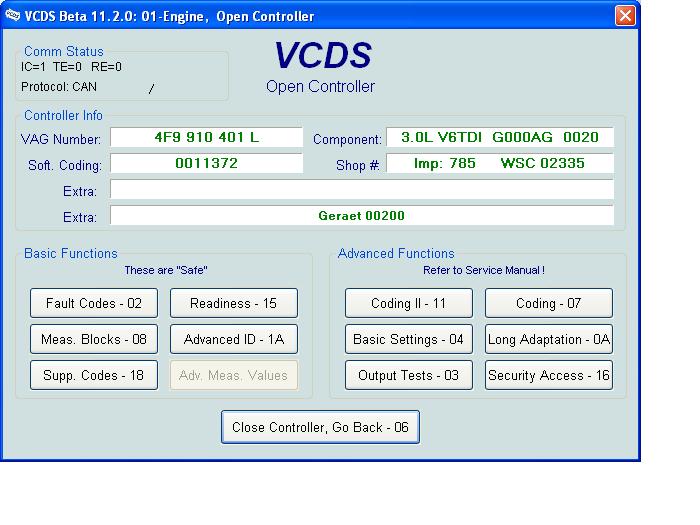Screen dimensions: 700x525
Task: Click the Shop #: label
Action: pyautogui.click(x=358, y=165)
